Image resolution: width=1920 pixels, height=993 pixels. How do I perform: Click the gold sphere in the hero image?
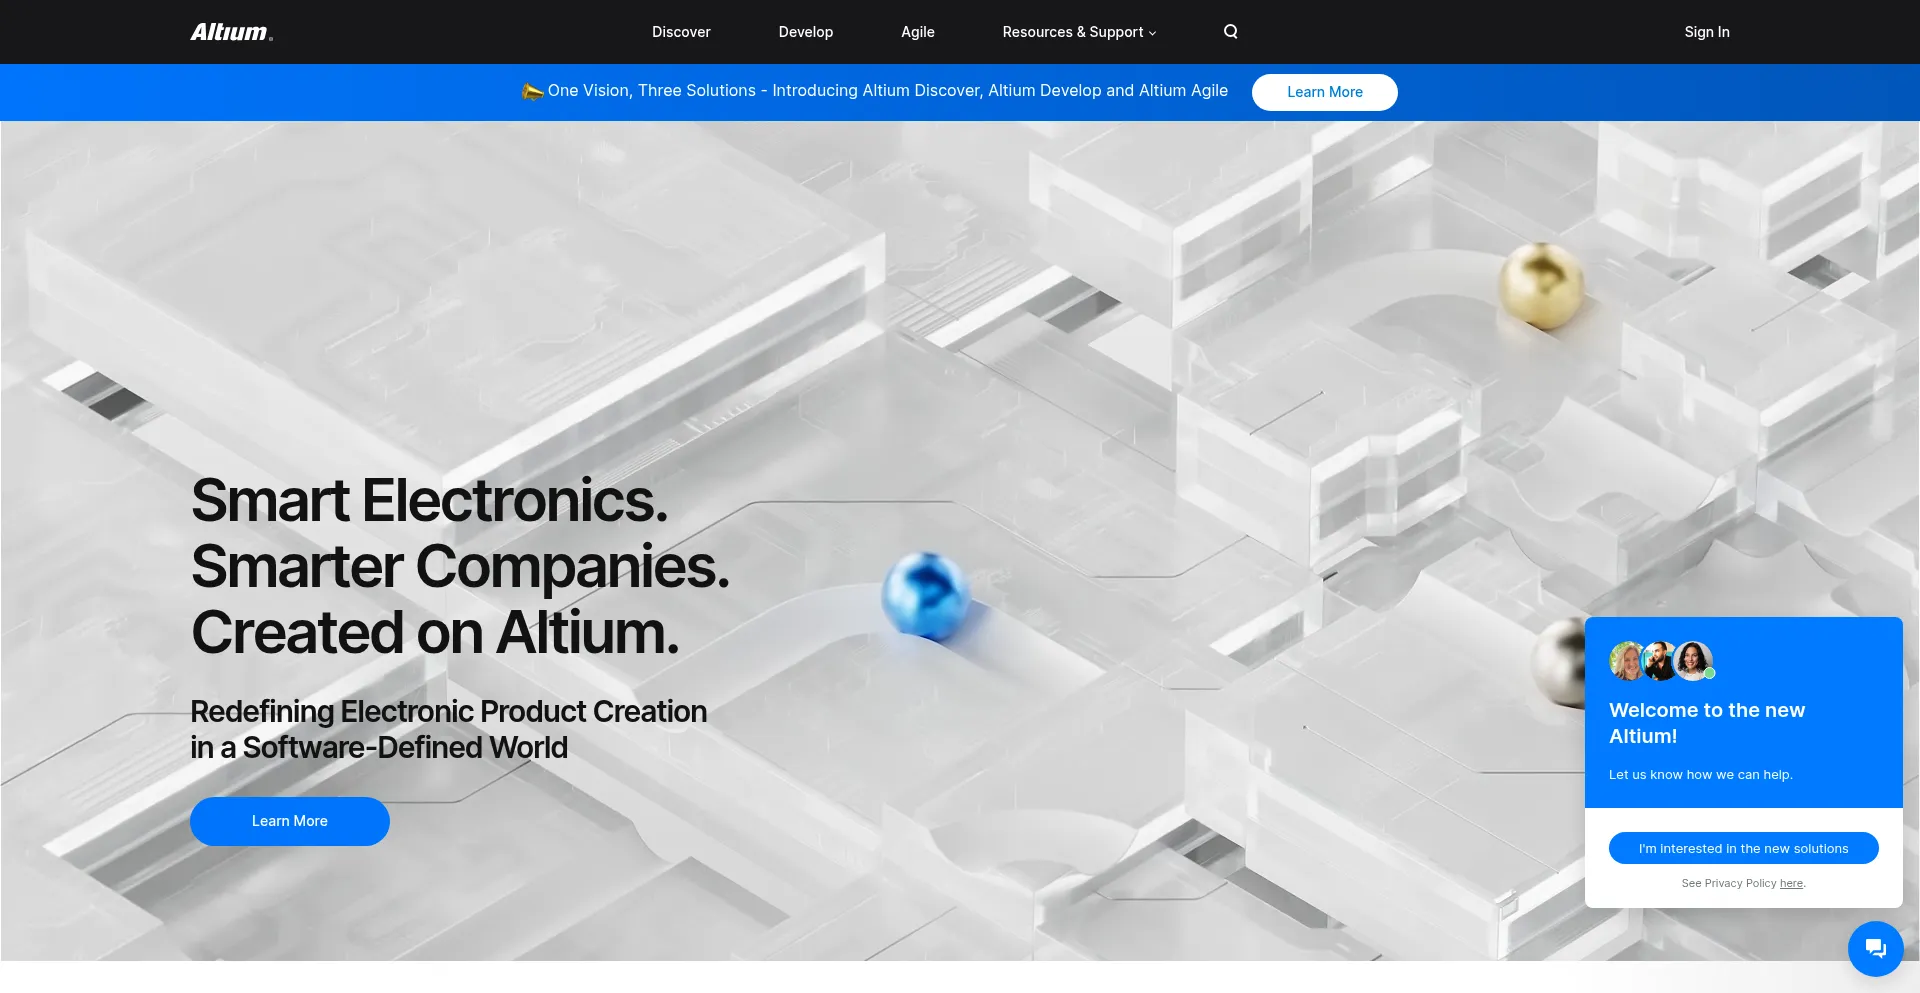(1540, 284)
